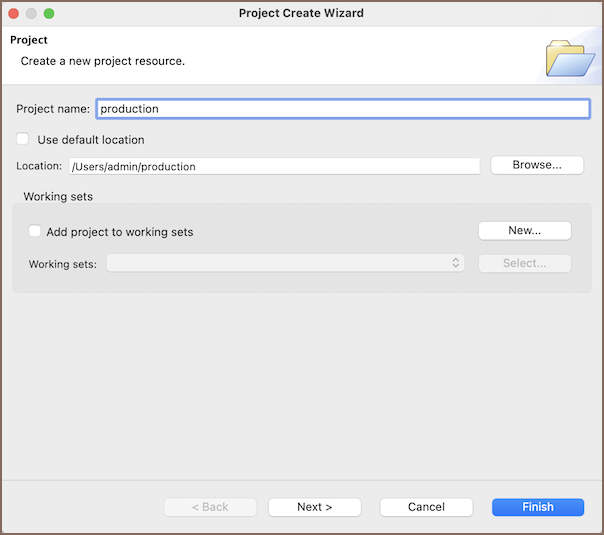
Task: Maximize the wizard with the green button
Action: point(49,14)
